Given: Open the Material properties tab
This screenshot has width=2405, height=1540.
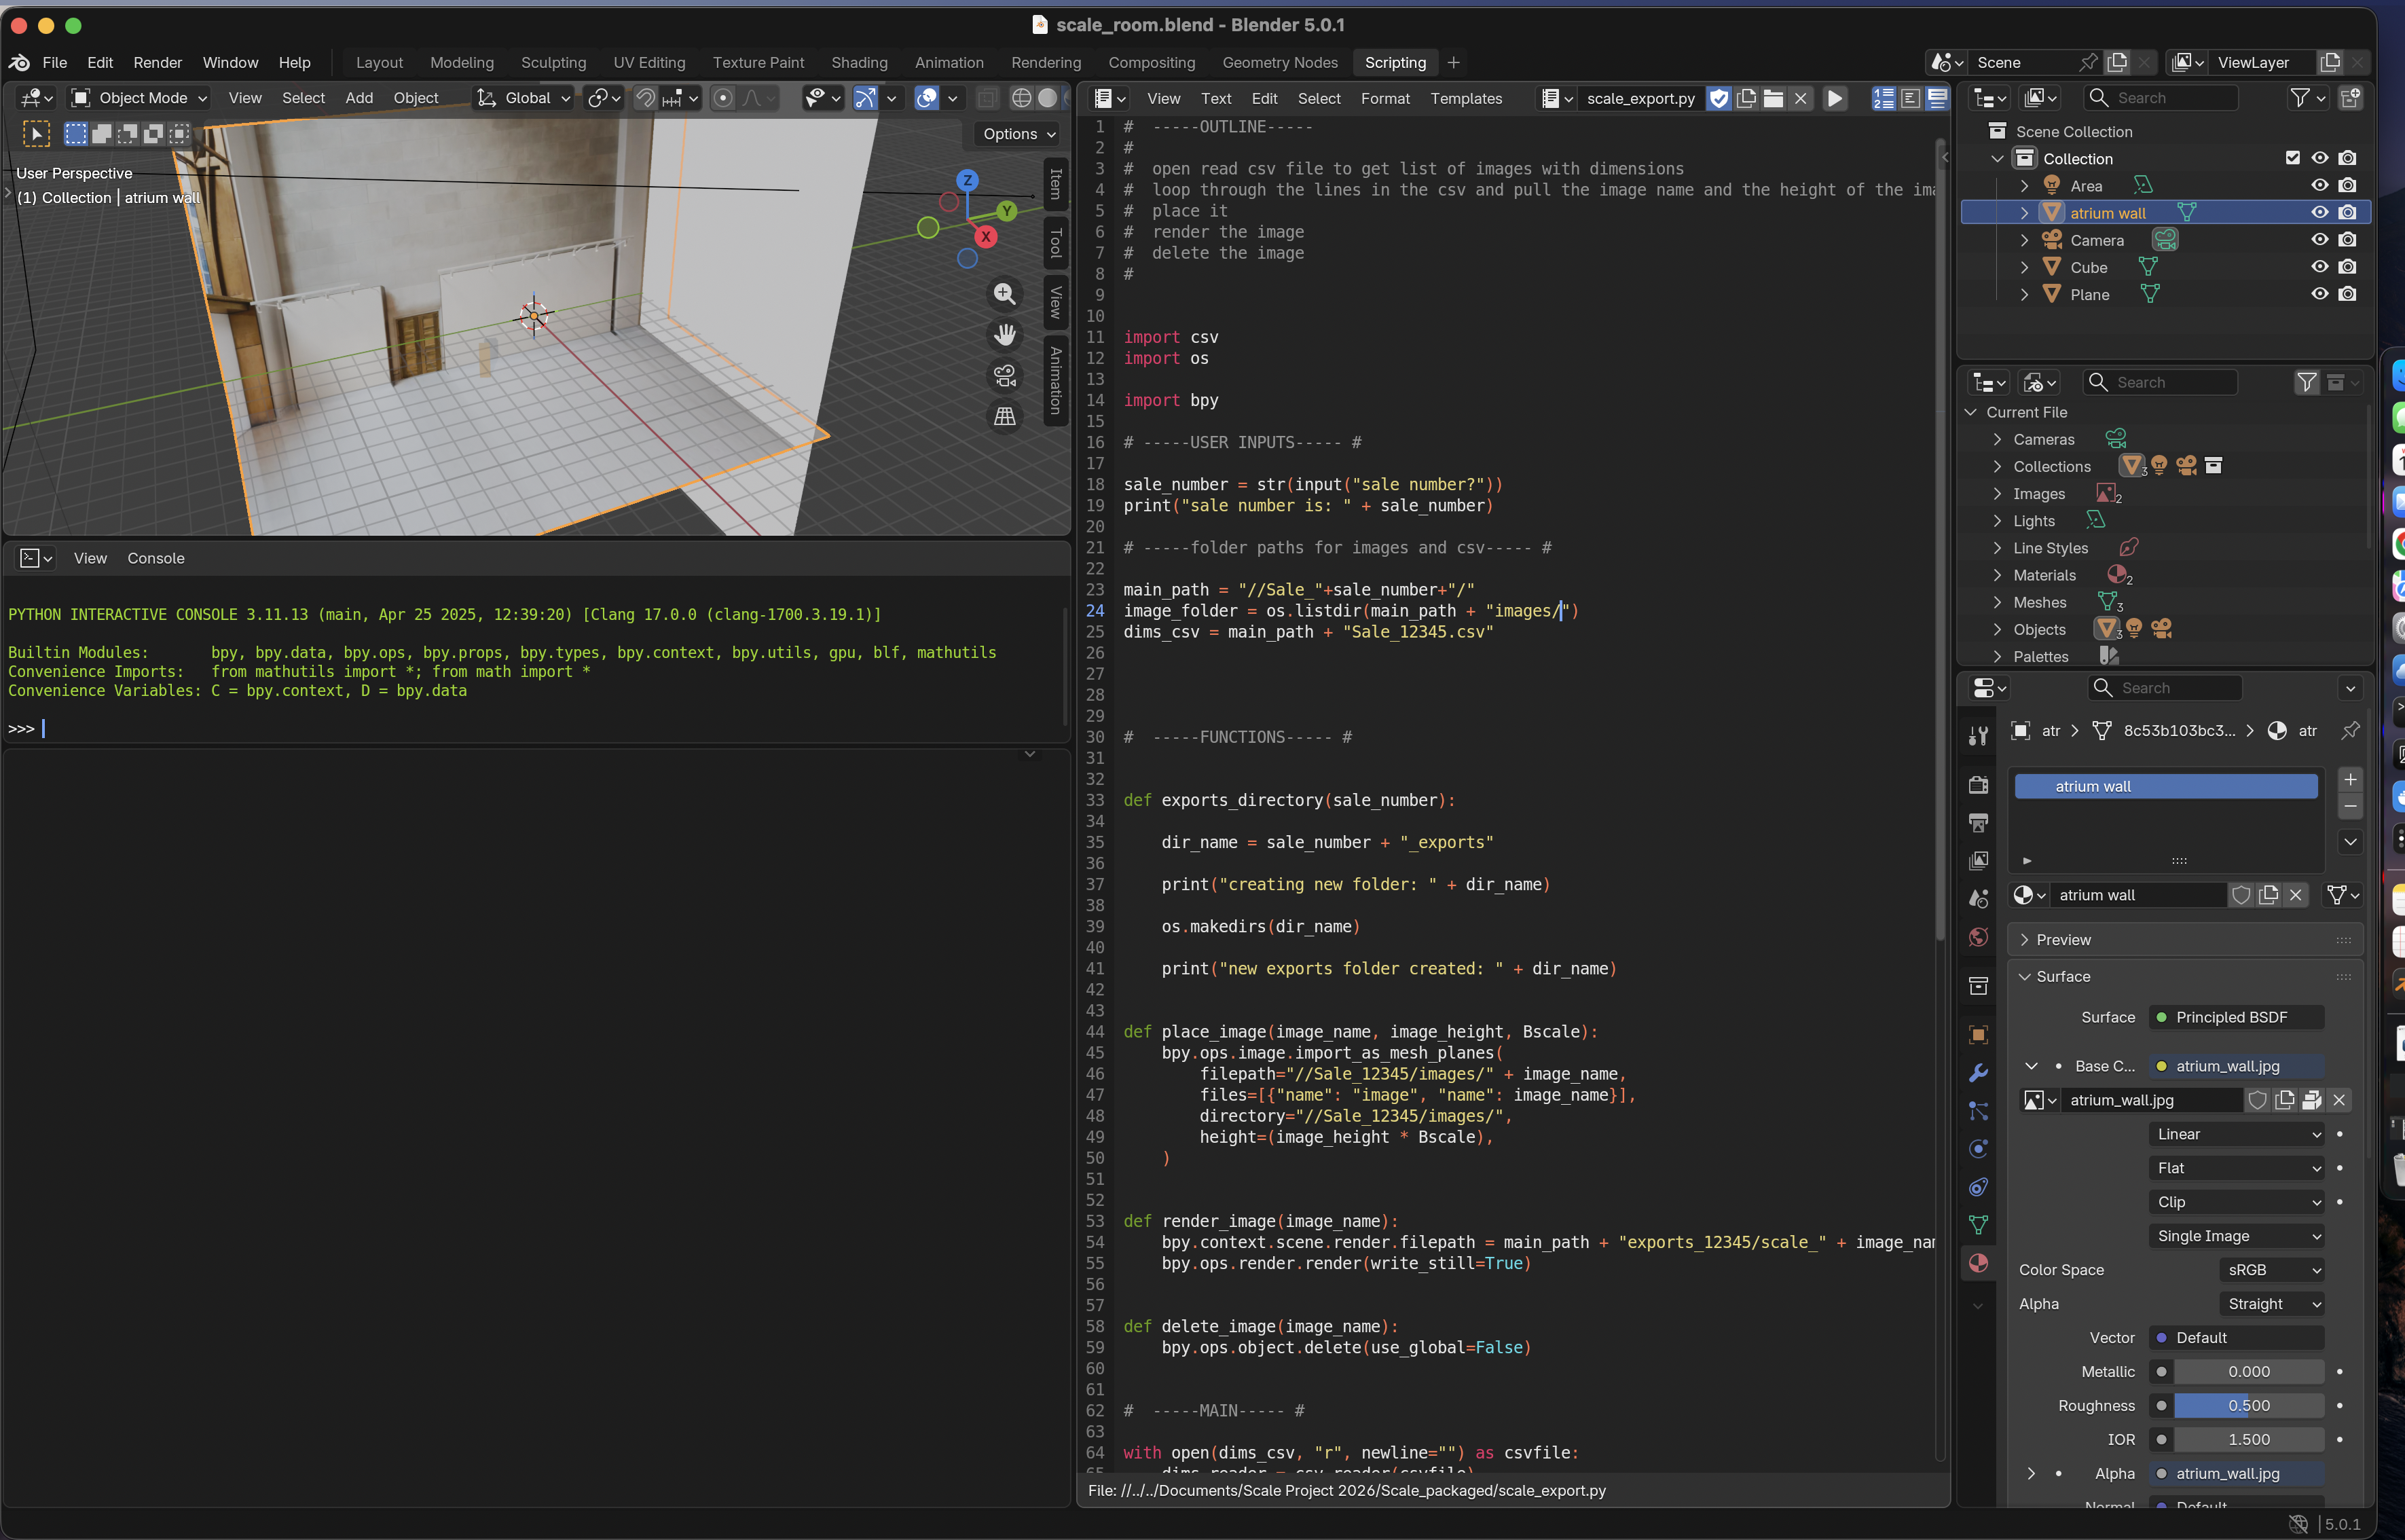Looking at the screenshot, I should 1978,1263.
